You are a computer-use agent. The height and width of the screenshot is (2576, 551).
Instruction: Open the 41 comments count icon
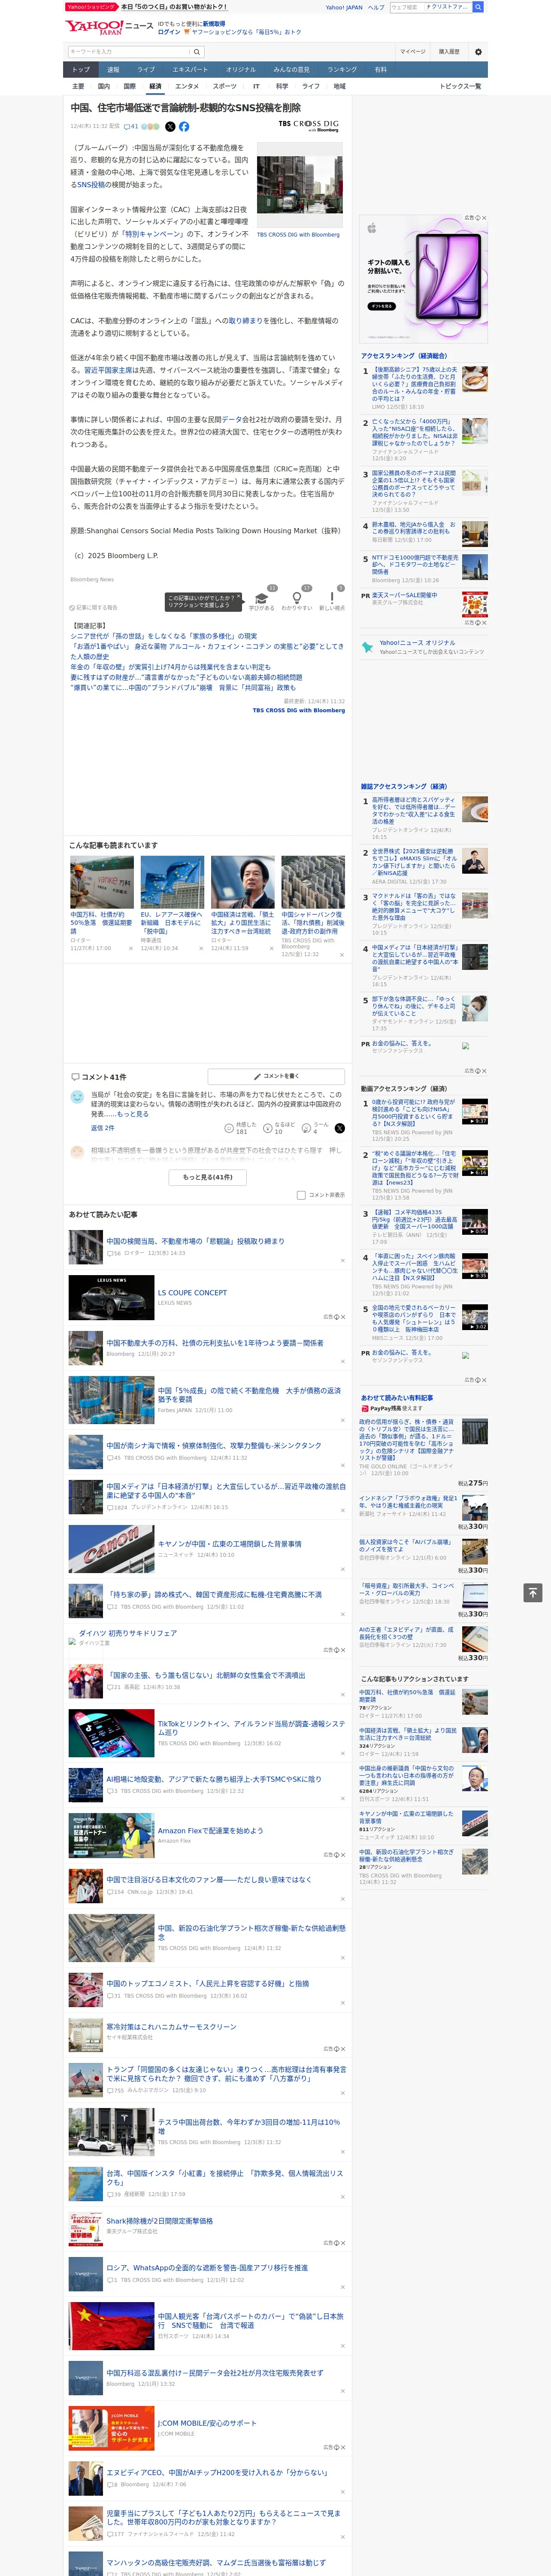(x=130, y=127)
